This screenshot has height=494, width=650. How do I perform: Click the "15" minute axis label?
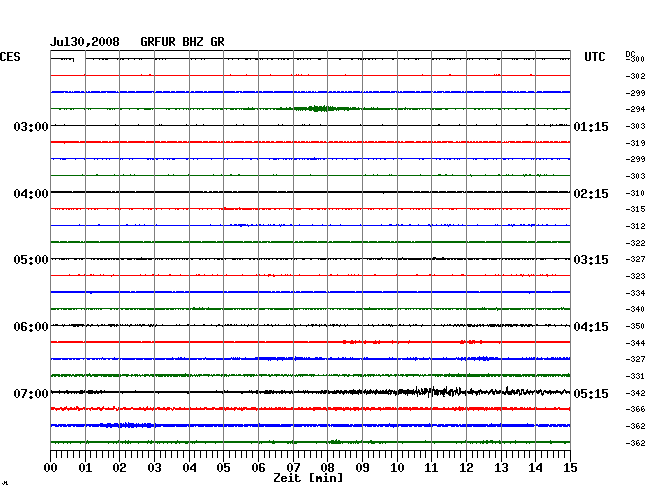click(570, 468)
